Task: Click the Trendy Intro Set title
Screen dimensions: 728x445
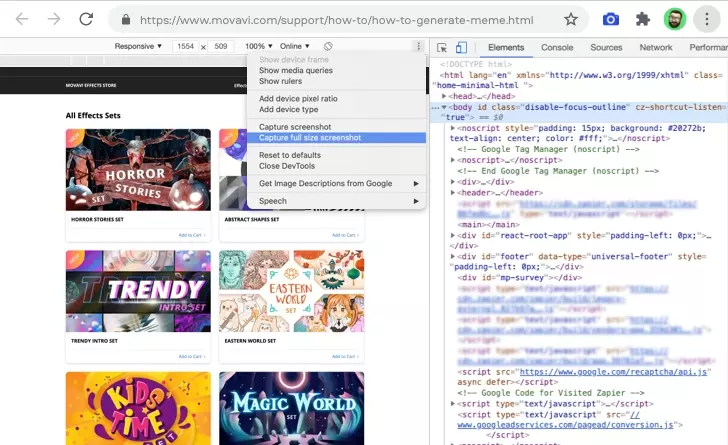Action: click(x=94, y=341)
